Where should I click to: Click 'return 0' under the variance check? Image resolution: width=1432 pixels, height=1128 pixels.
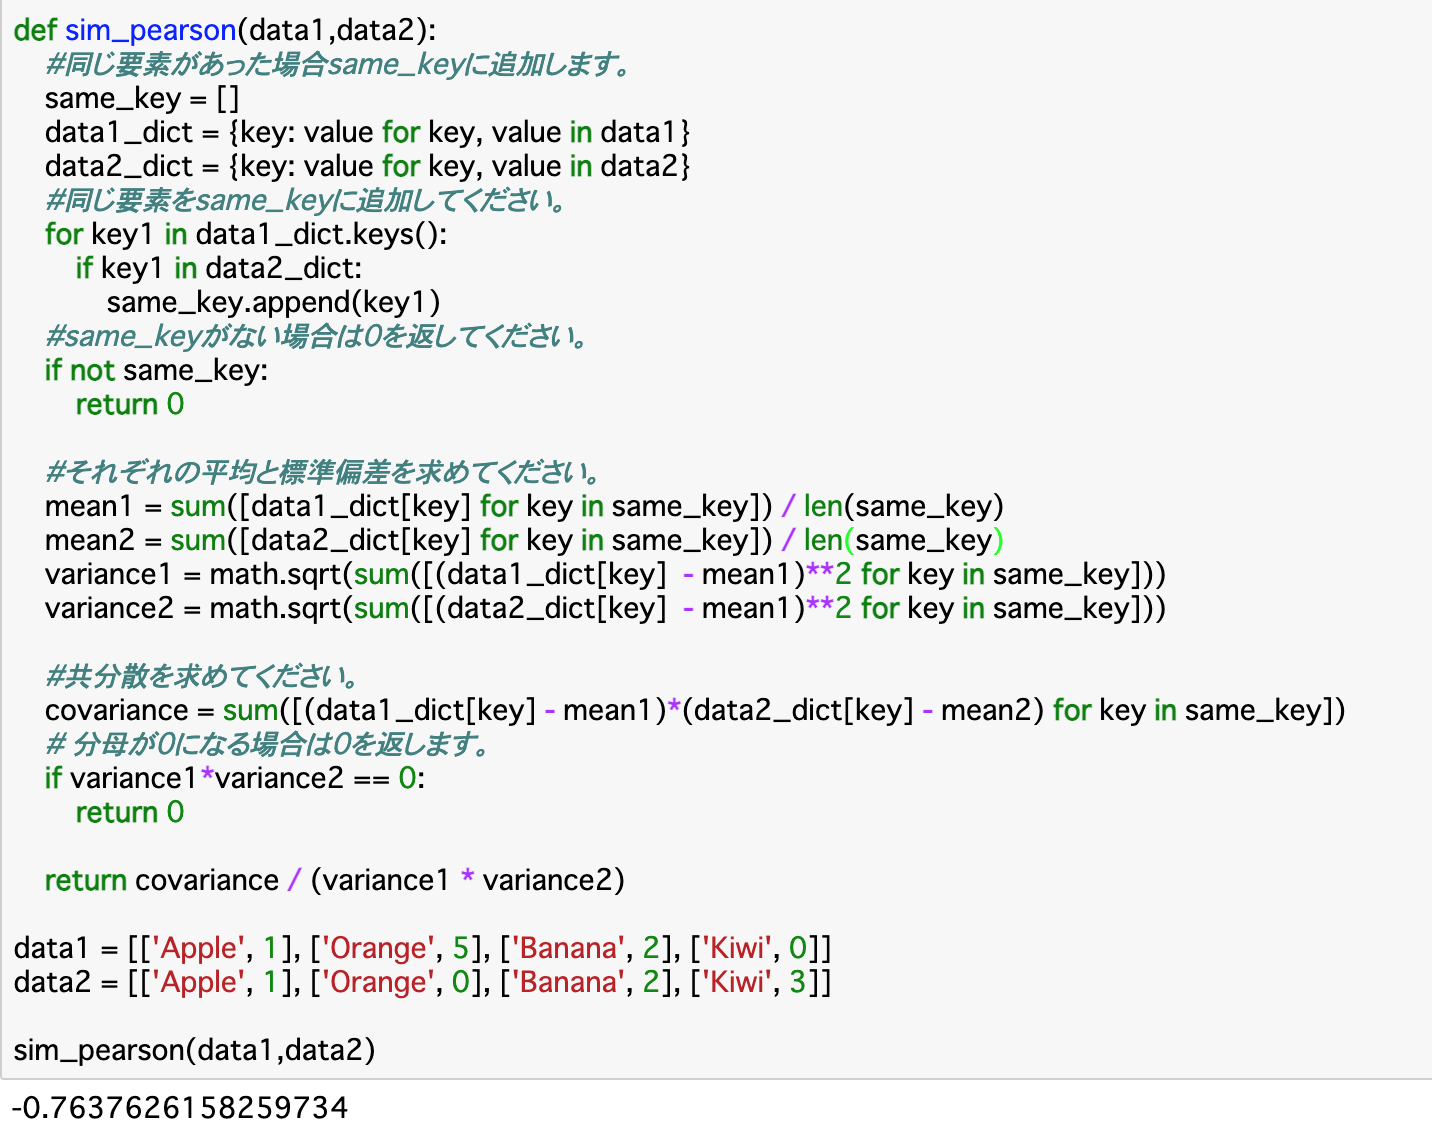[130, 812]
